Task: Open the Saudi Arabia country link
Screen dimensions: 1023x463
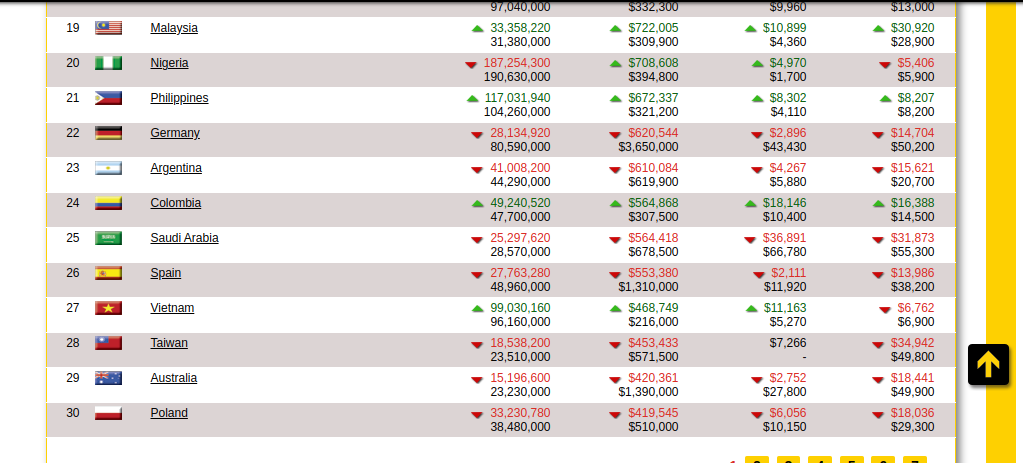Action: coord(185,238)
